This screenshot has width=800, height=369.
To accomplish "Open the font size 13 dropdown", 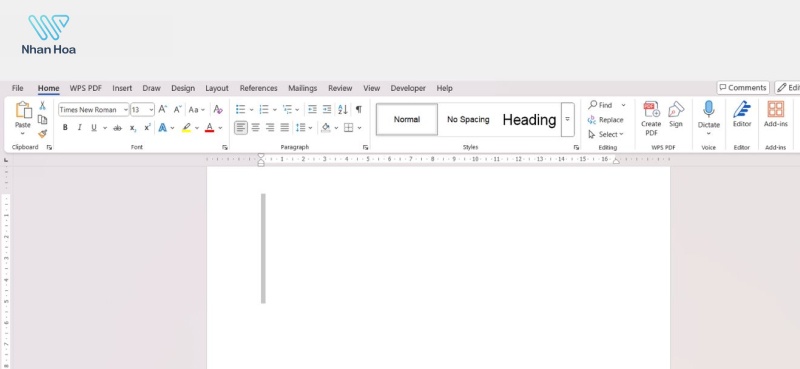I will [152, 110].
